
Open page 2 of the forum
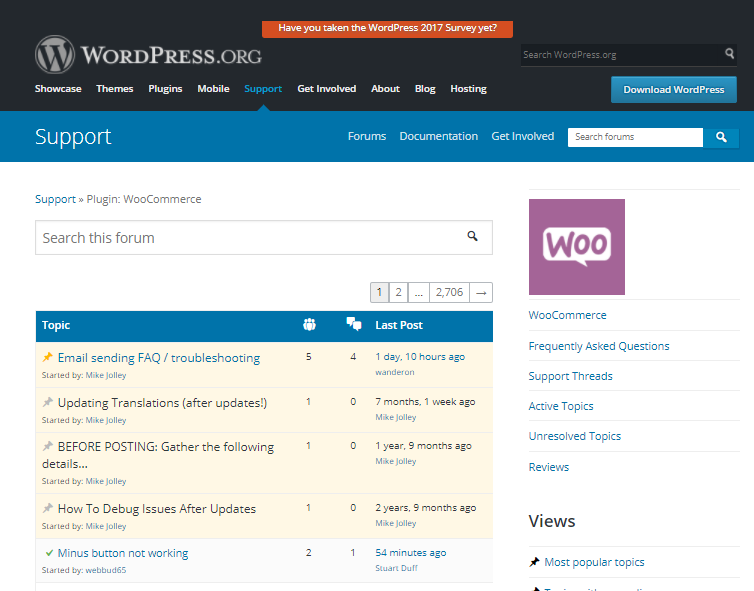click(x=398, y=292)
